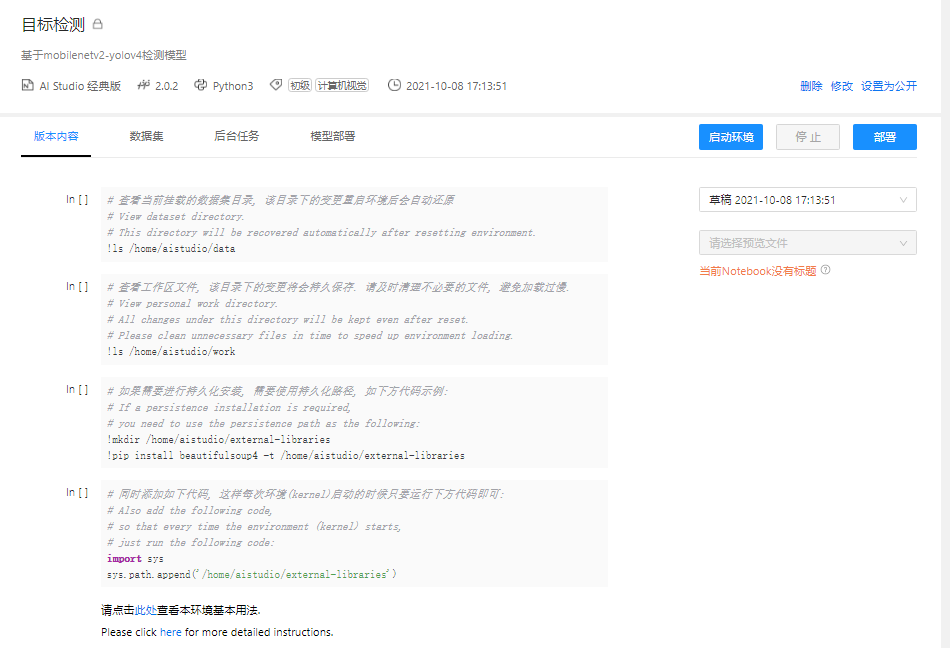Click the 计算机视觉 category tag
Viewport: 950px width, 648px height.
point(340,85)
